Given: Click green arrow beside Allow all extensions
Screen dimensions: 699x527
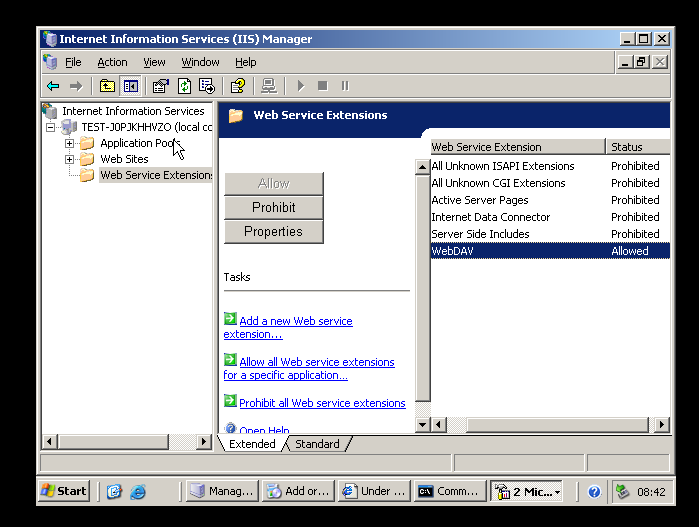Looking at the screenshot, I should 230,360.
